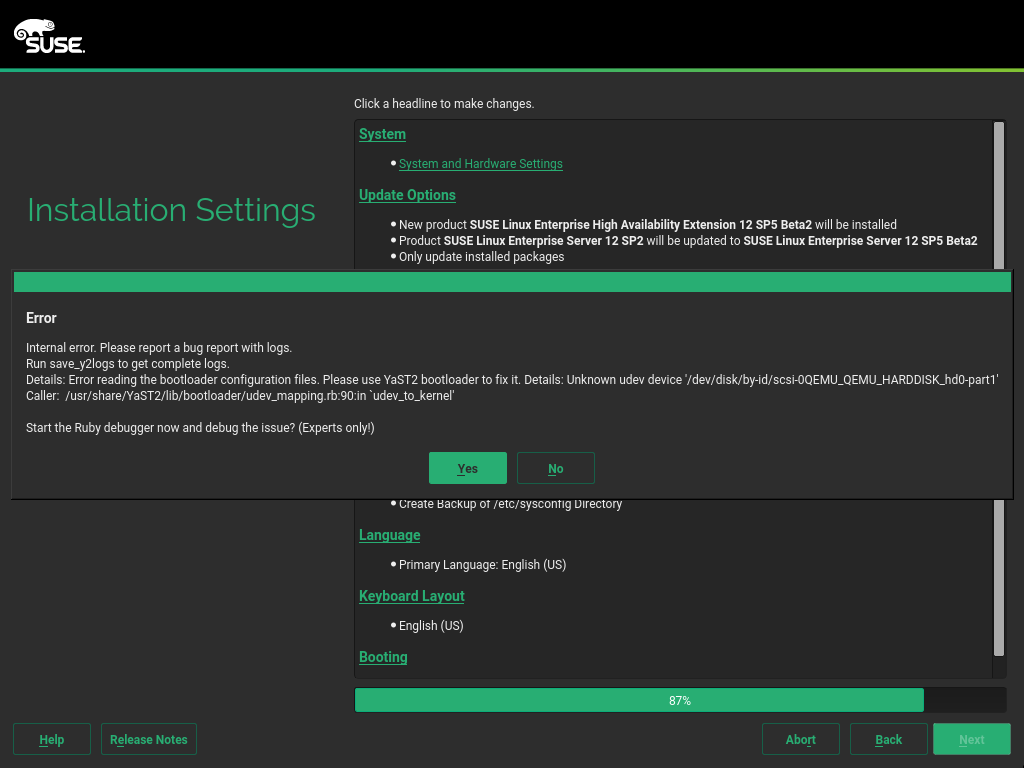1024x768 pixels.
Task: Click the Installation Settings heading
Action: 171,210
